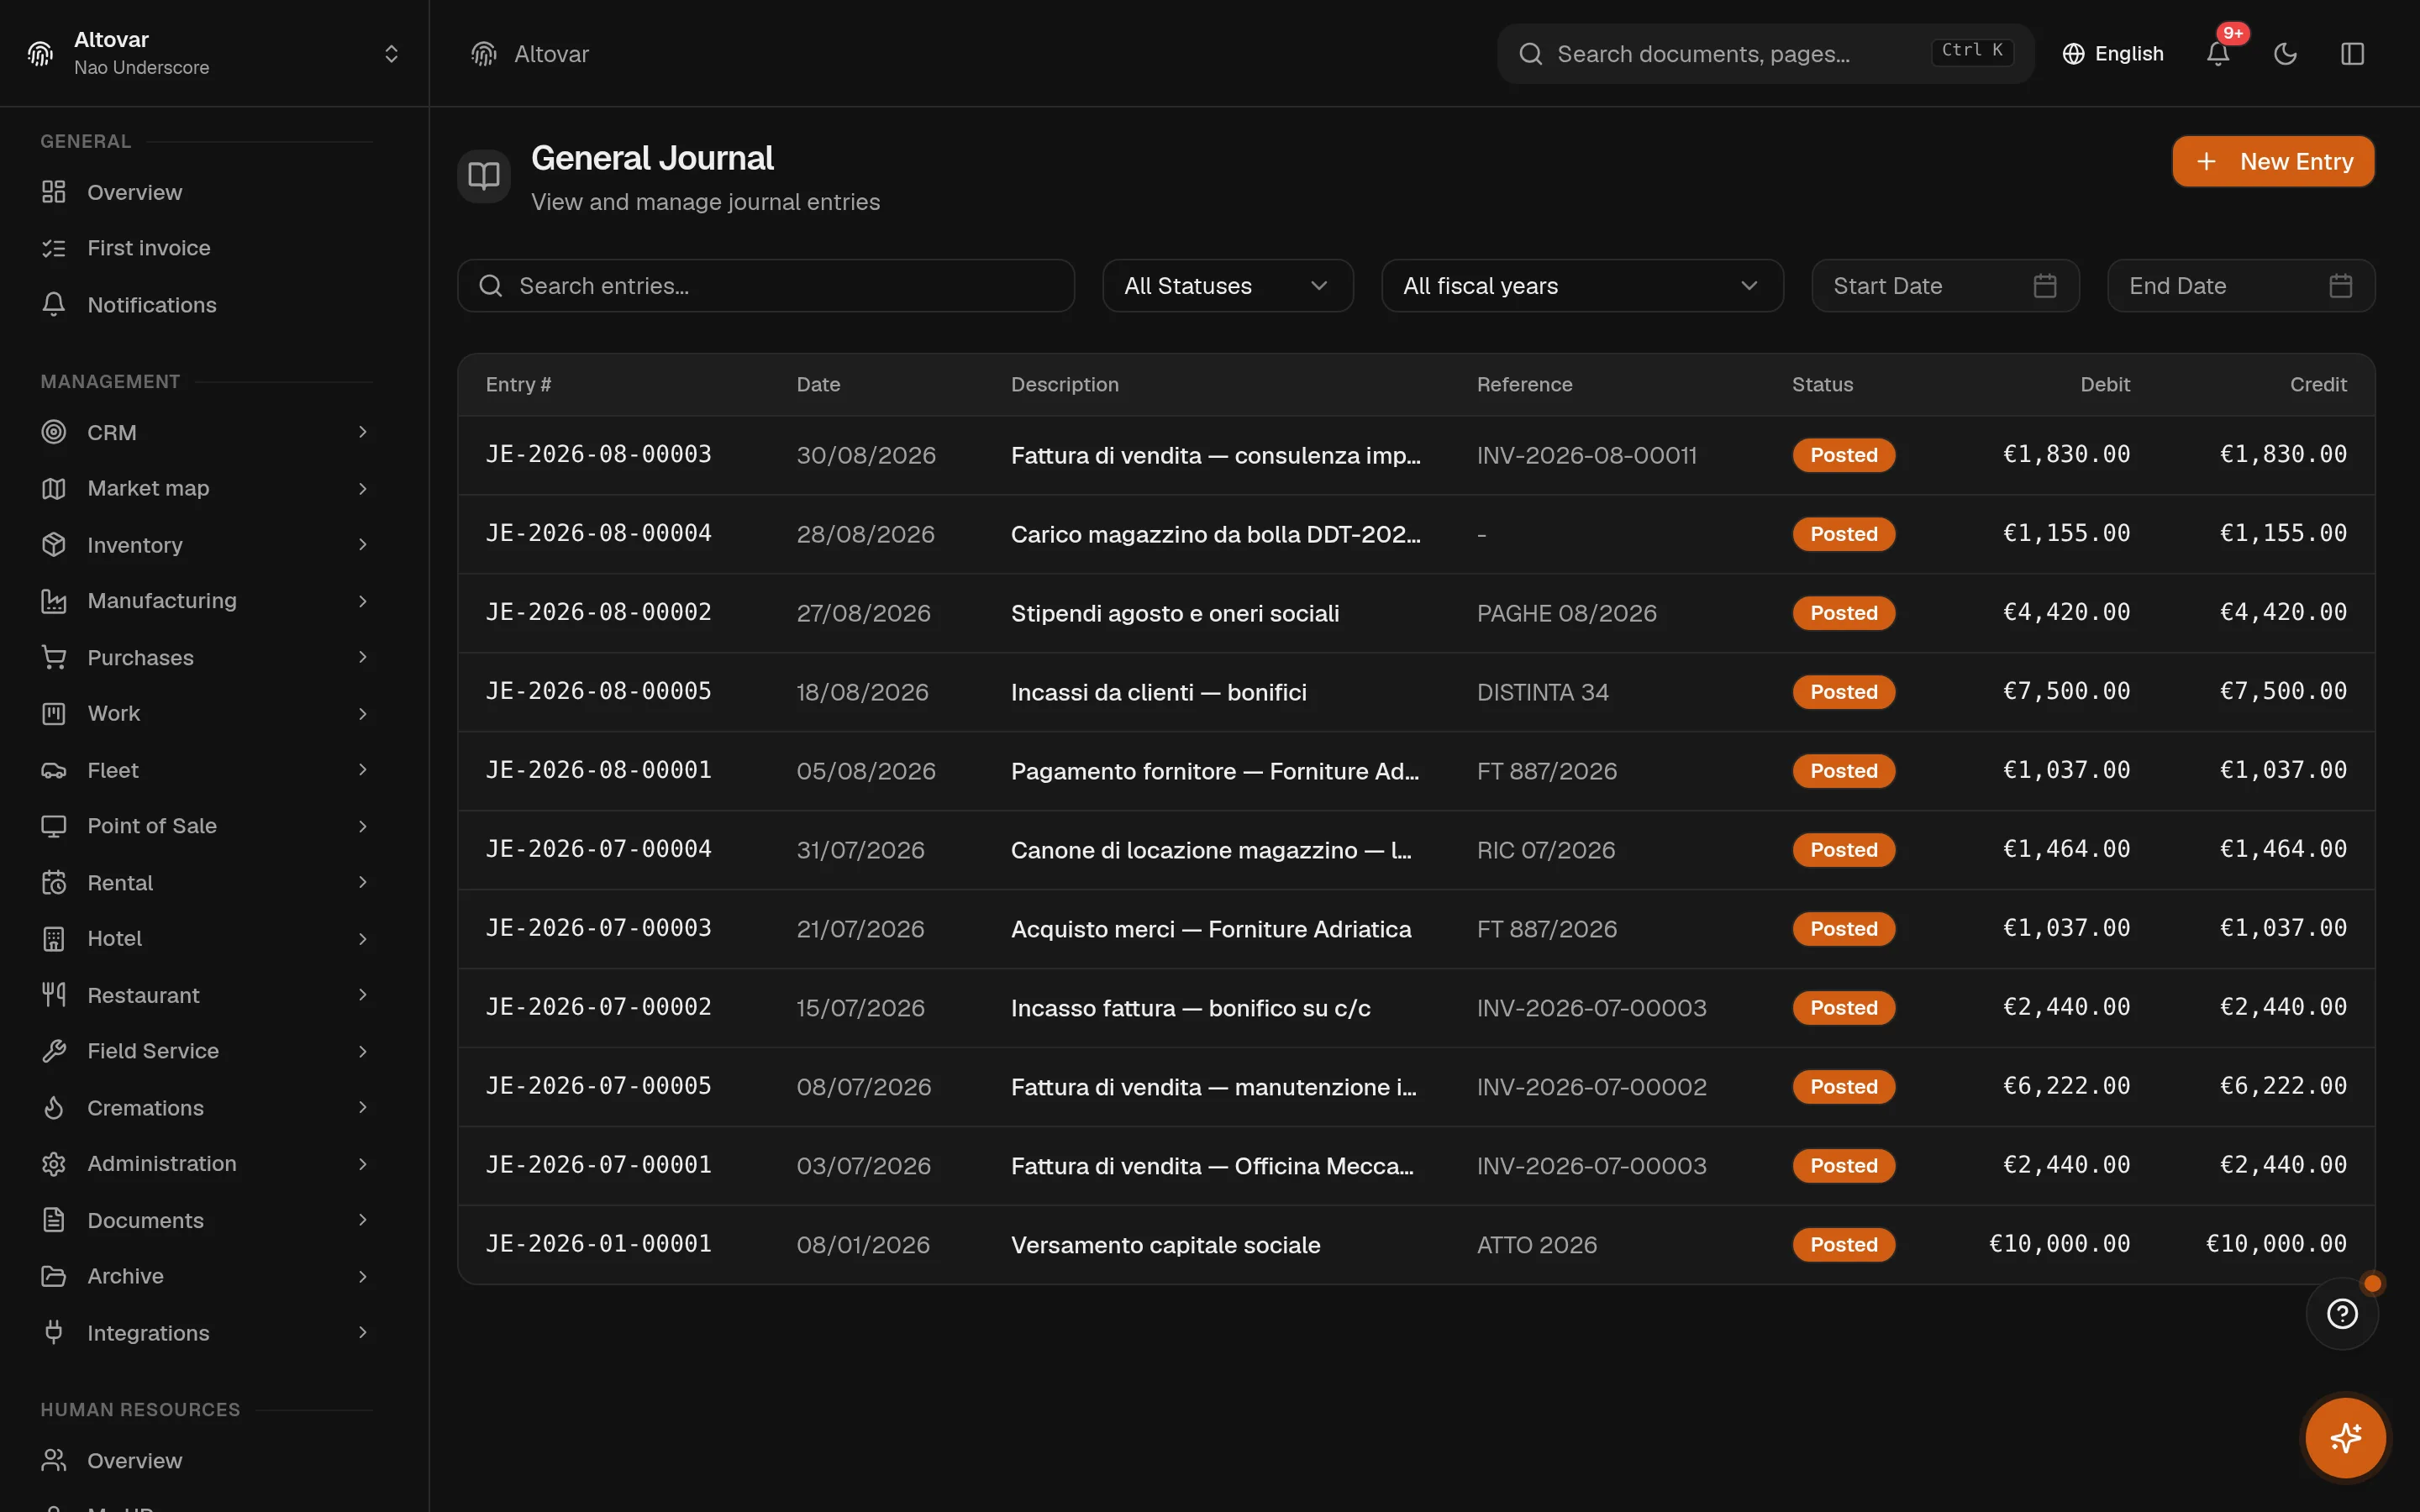Expand the Purchases chevron

pos(363,657)
